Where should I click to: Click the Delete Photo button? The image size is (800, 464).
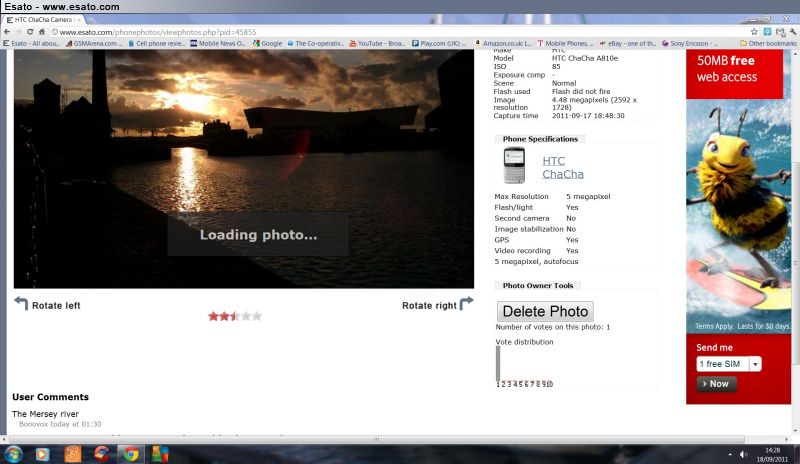545,311
